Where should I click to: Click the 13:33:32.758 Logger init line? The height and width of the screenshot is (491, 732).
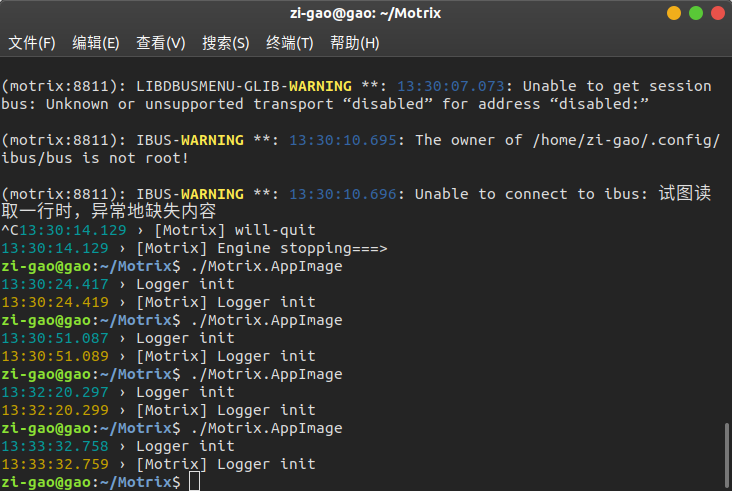(x=118, y=446)
